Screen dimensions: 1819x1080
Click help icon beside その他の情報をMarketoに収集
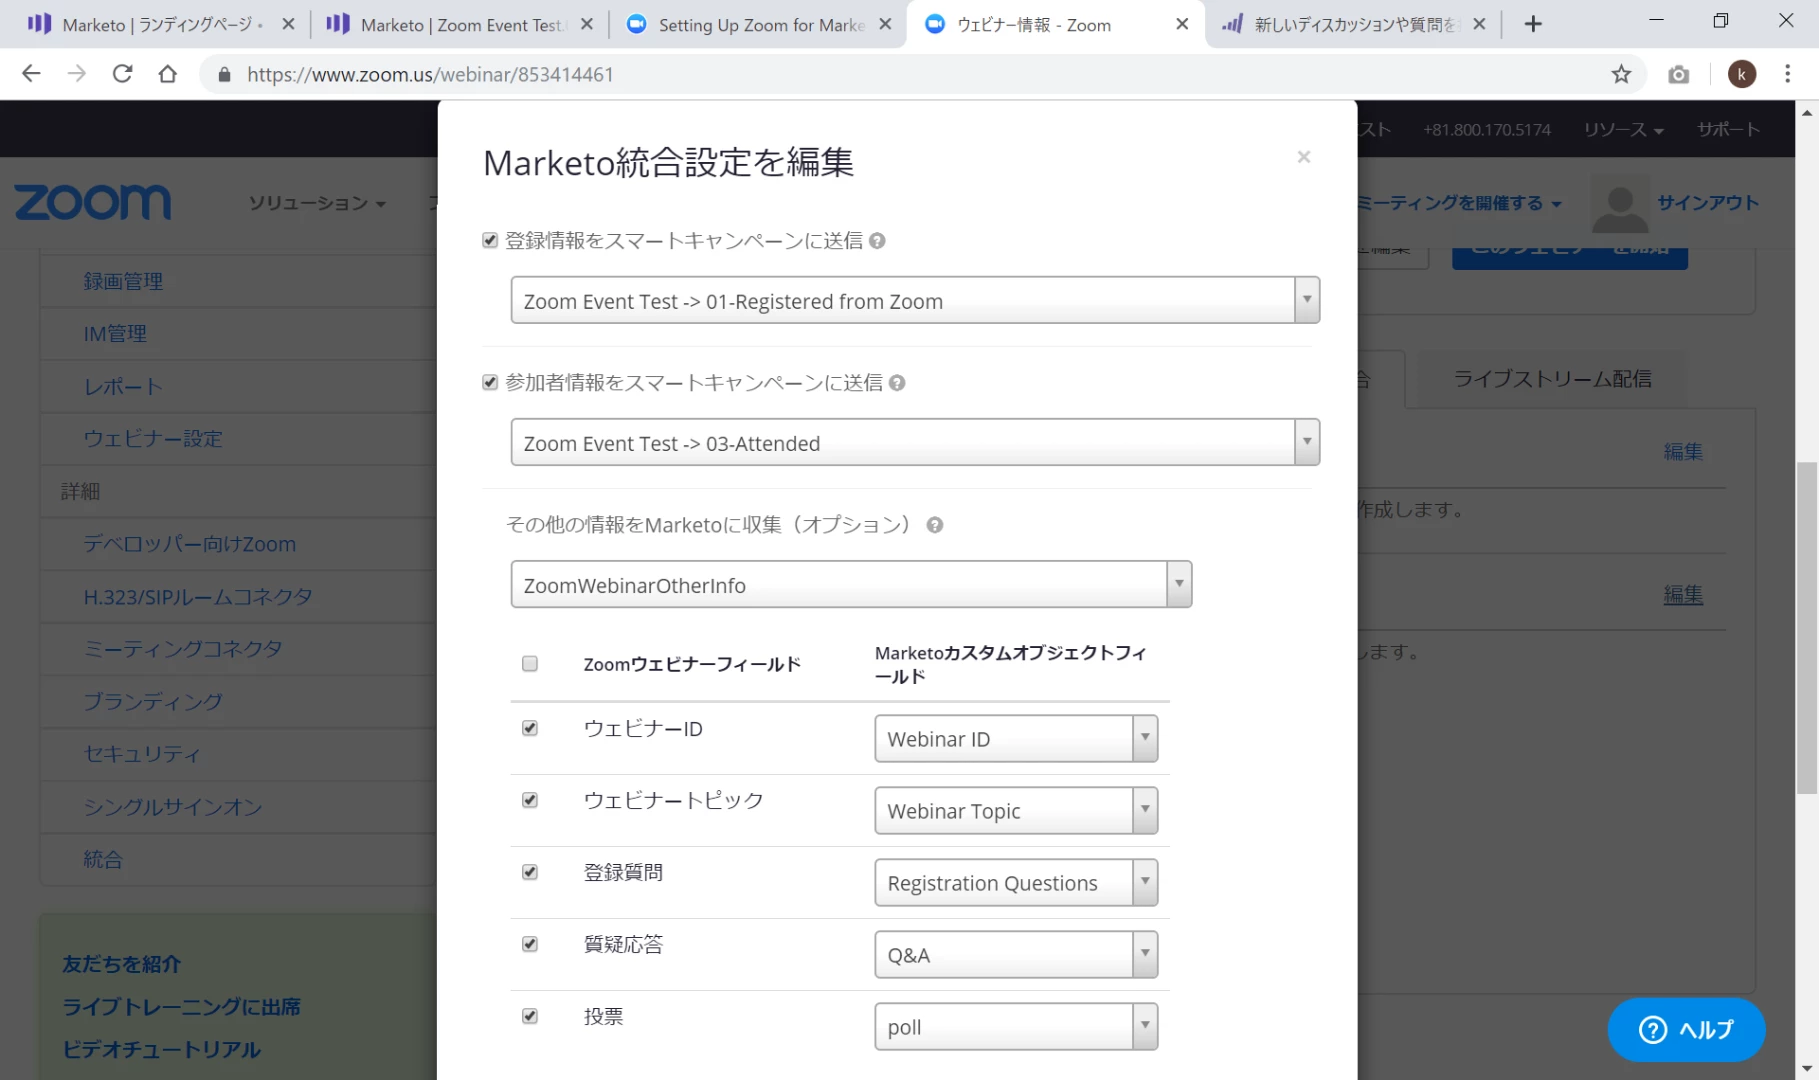934,525
